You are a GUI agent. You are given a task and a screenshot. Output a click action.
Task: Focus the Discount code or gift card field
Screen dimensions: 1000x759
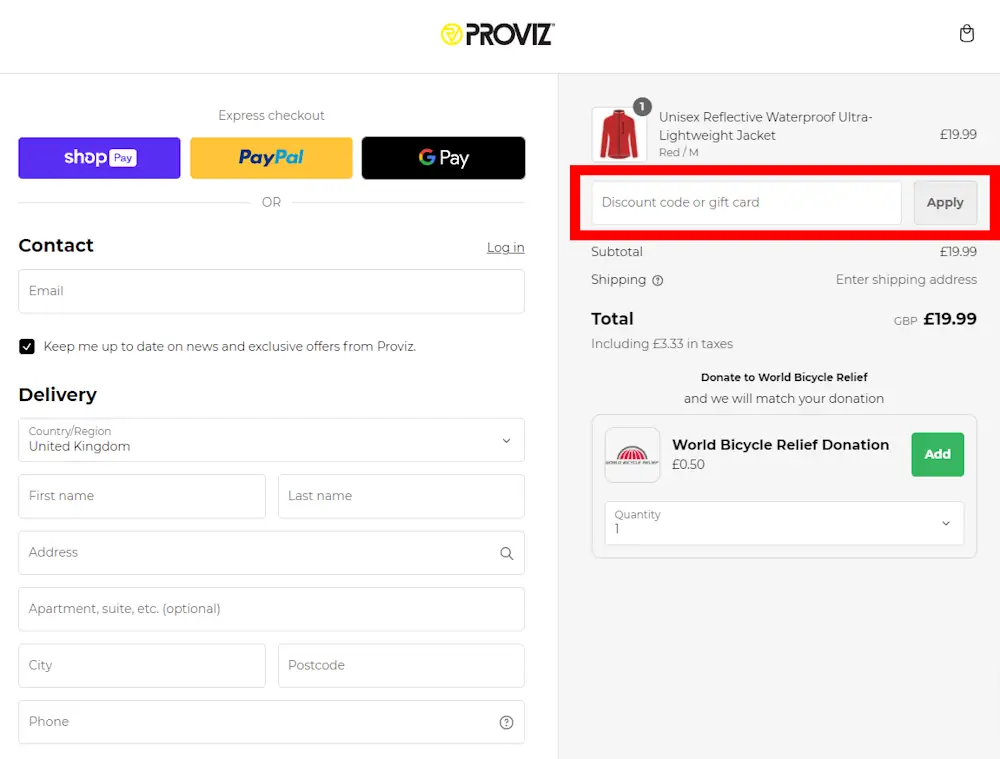pyautogui.click(x=746, y=203)
